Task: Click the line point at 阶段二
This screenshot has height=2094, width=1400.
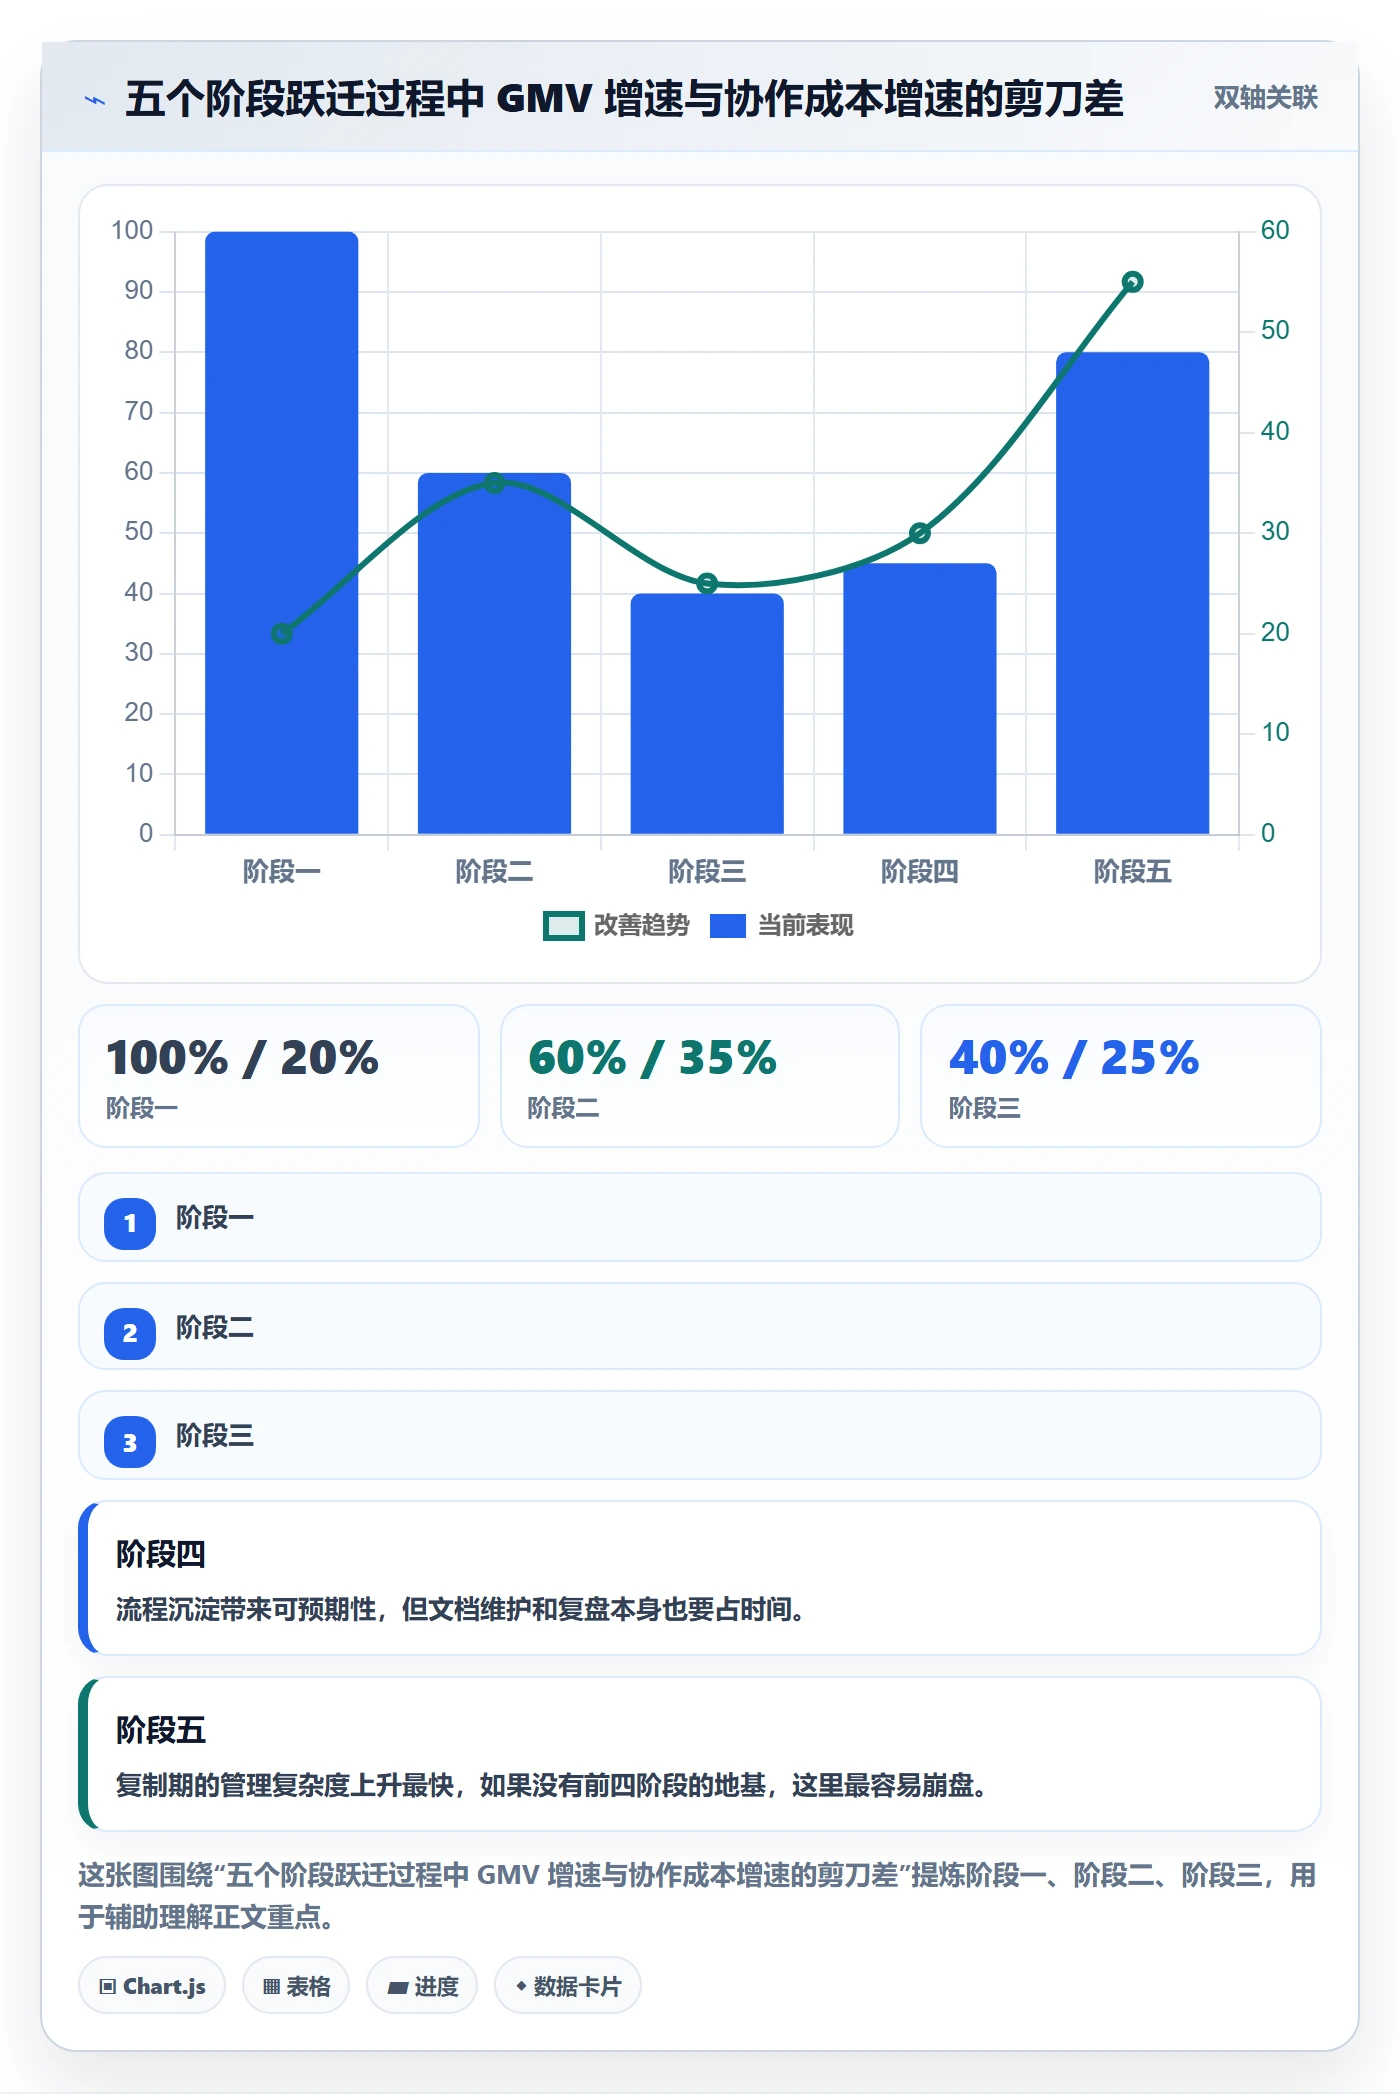Action: click(x=494, y=483)
